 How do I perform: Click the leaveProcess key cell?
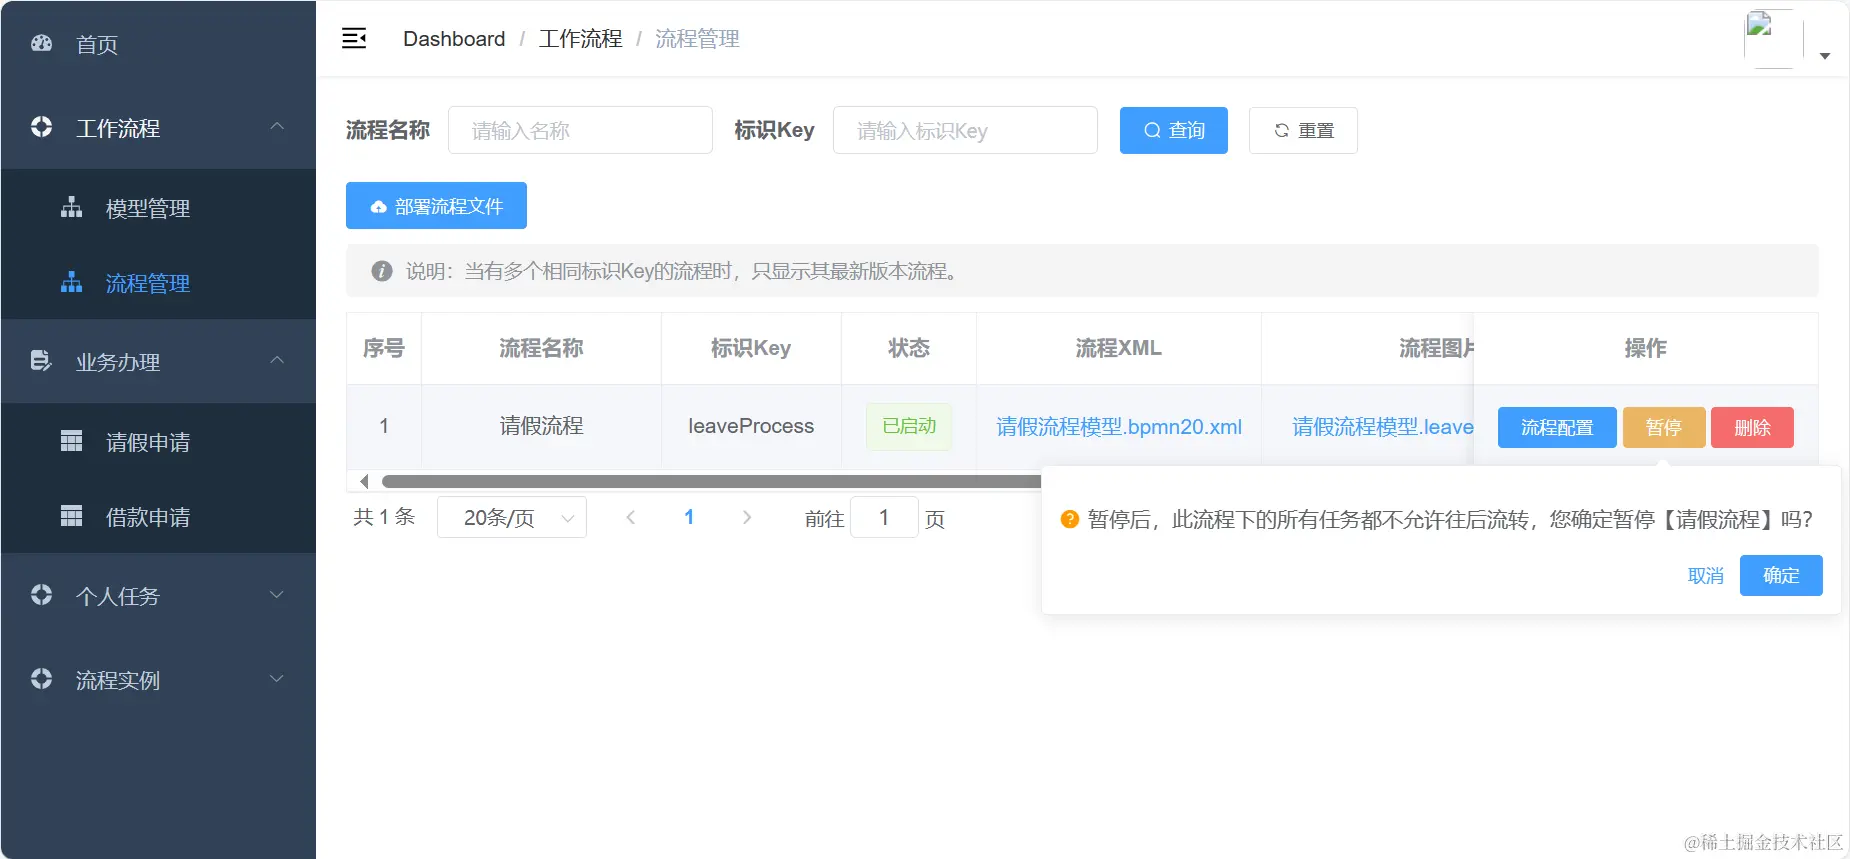coord(751,426)
